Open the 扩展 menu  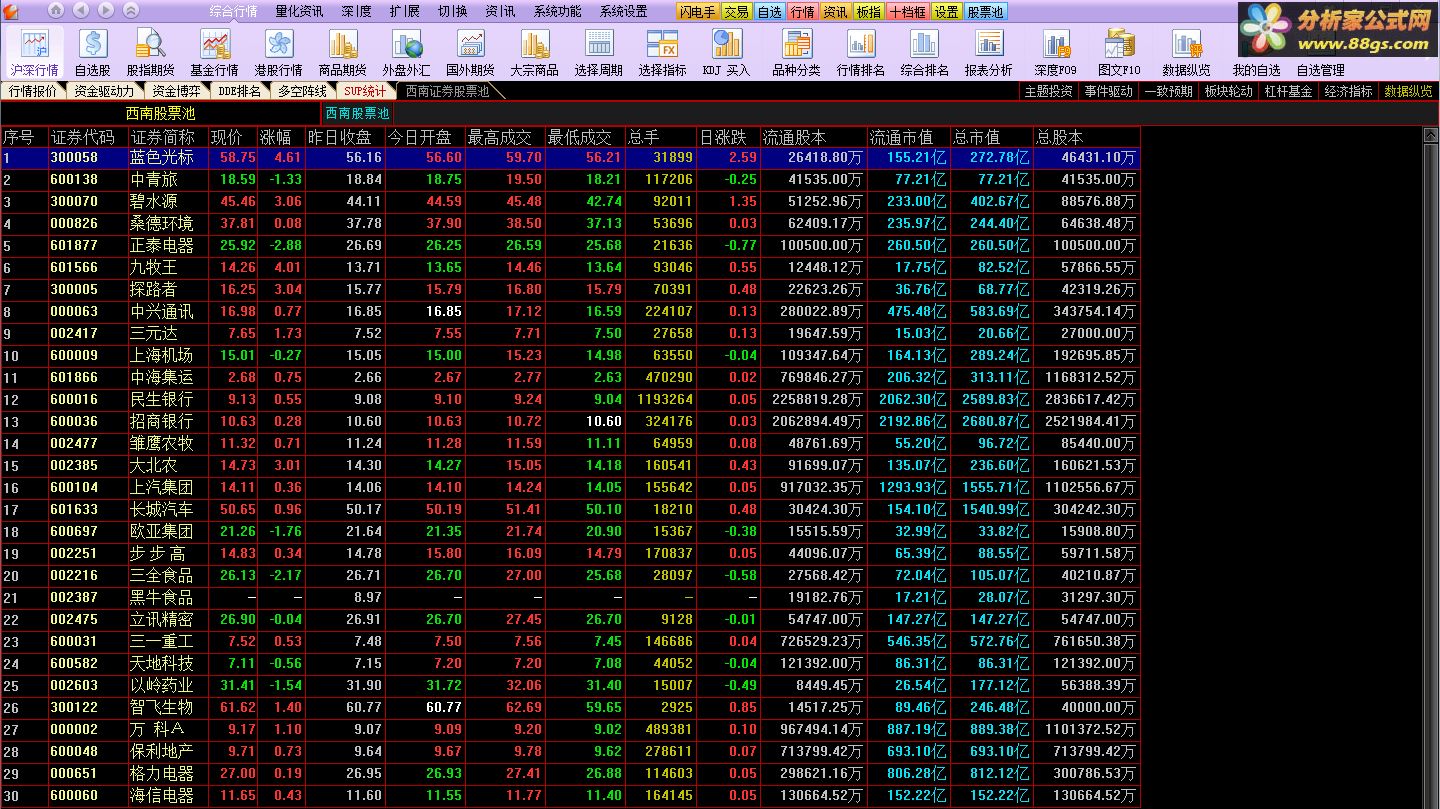point(405,12)
